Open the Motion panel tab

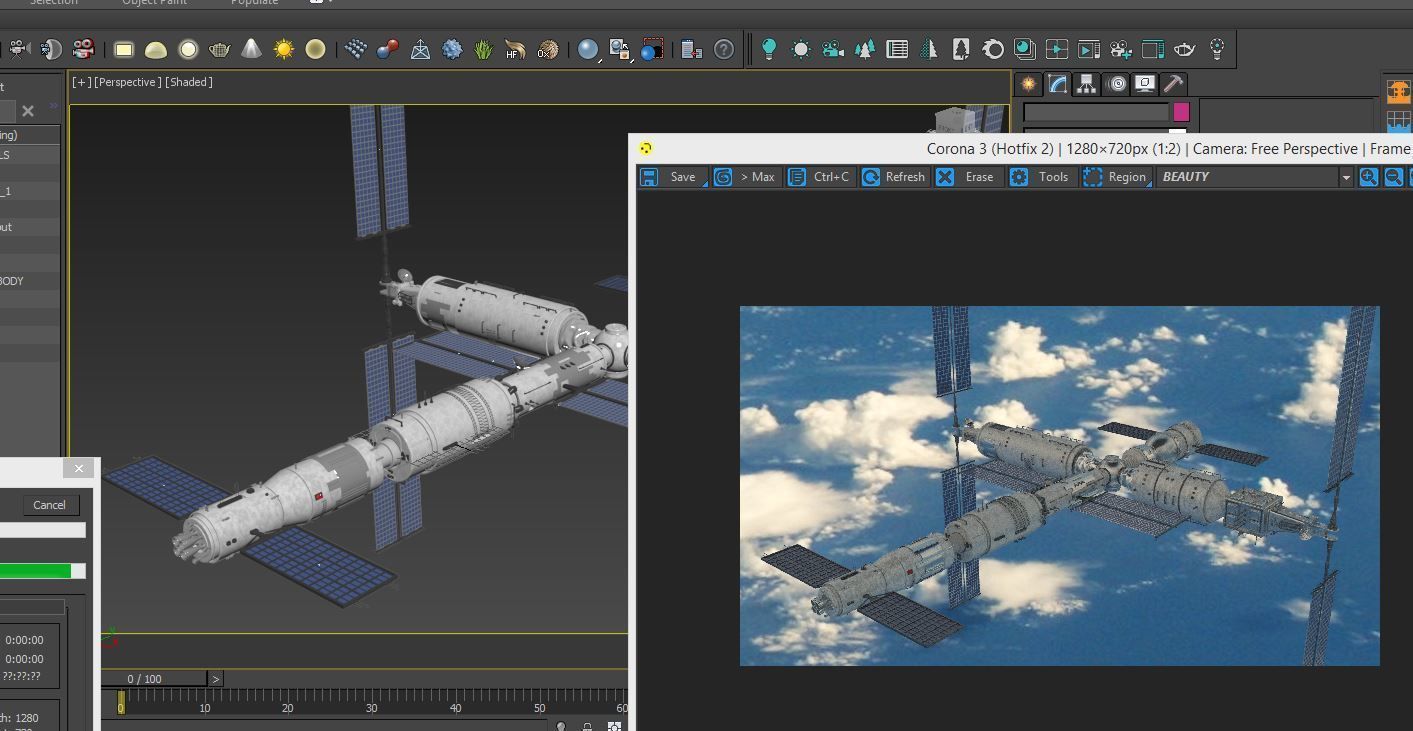[x=1116, y=84]
